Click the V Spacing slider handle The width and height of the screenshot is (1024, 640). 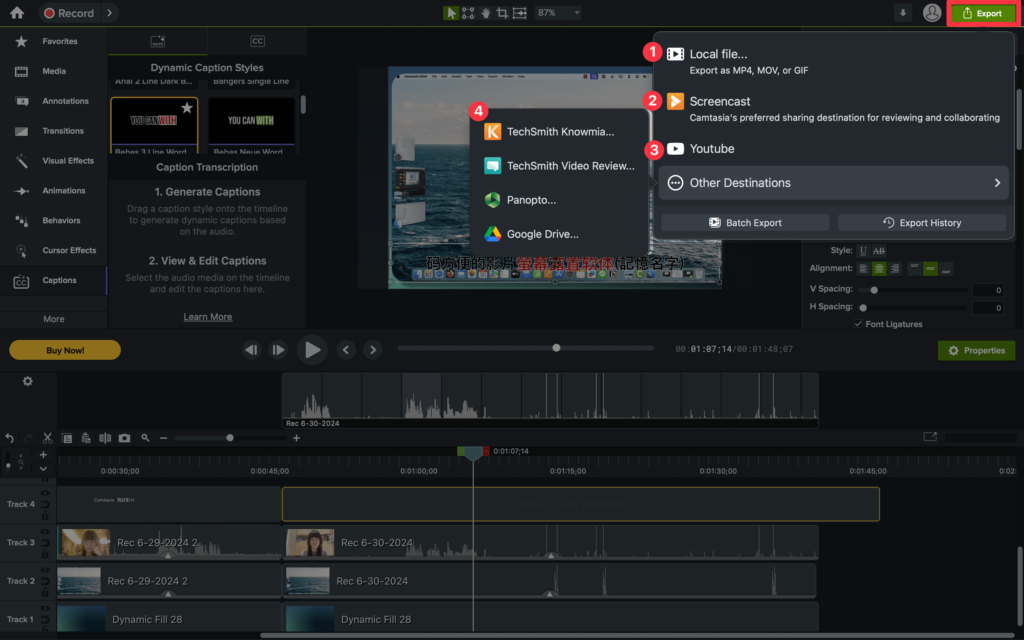(x=874, y=290)
